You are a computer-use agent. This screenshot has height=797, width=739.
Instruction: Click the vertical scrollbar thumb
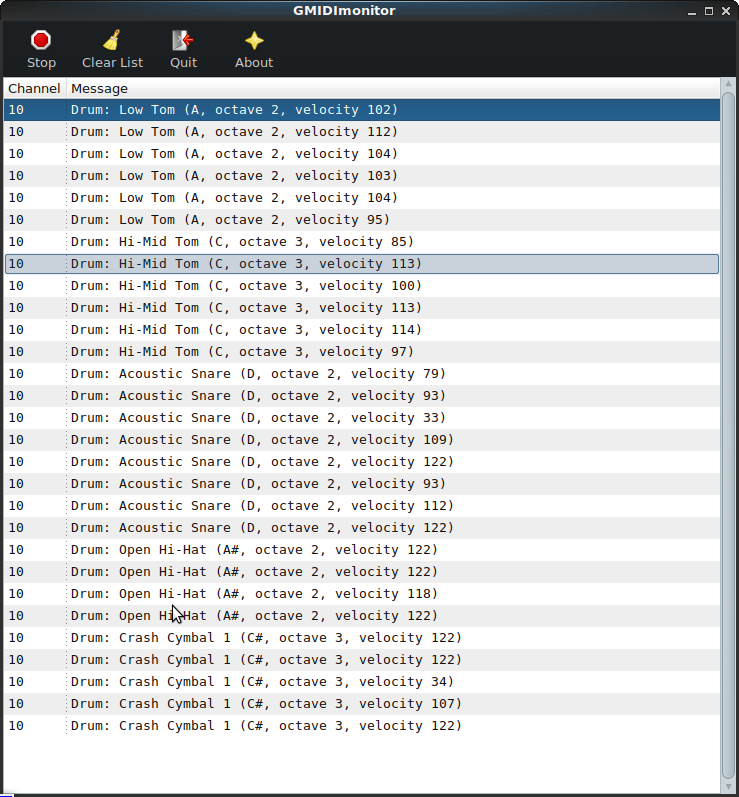pos(728,435)
